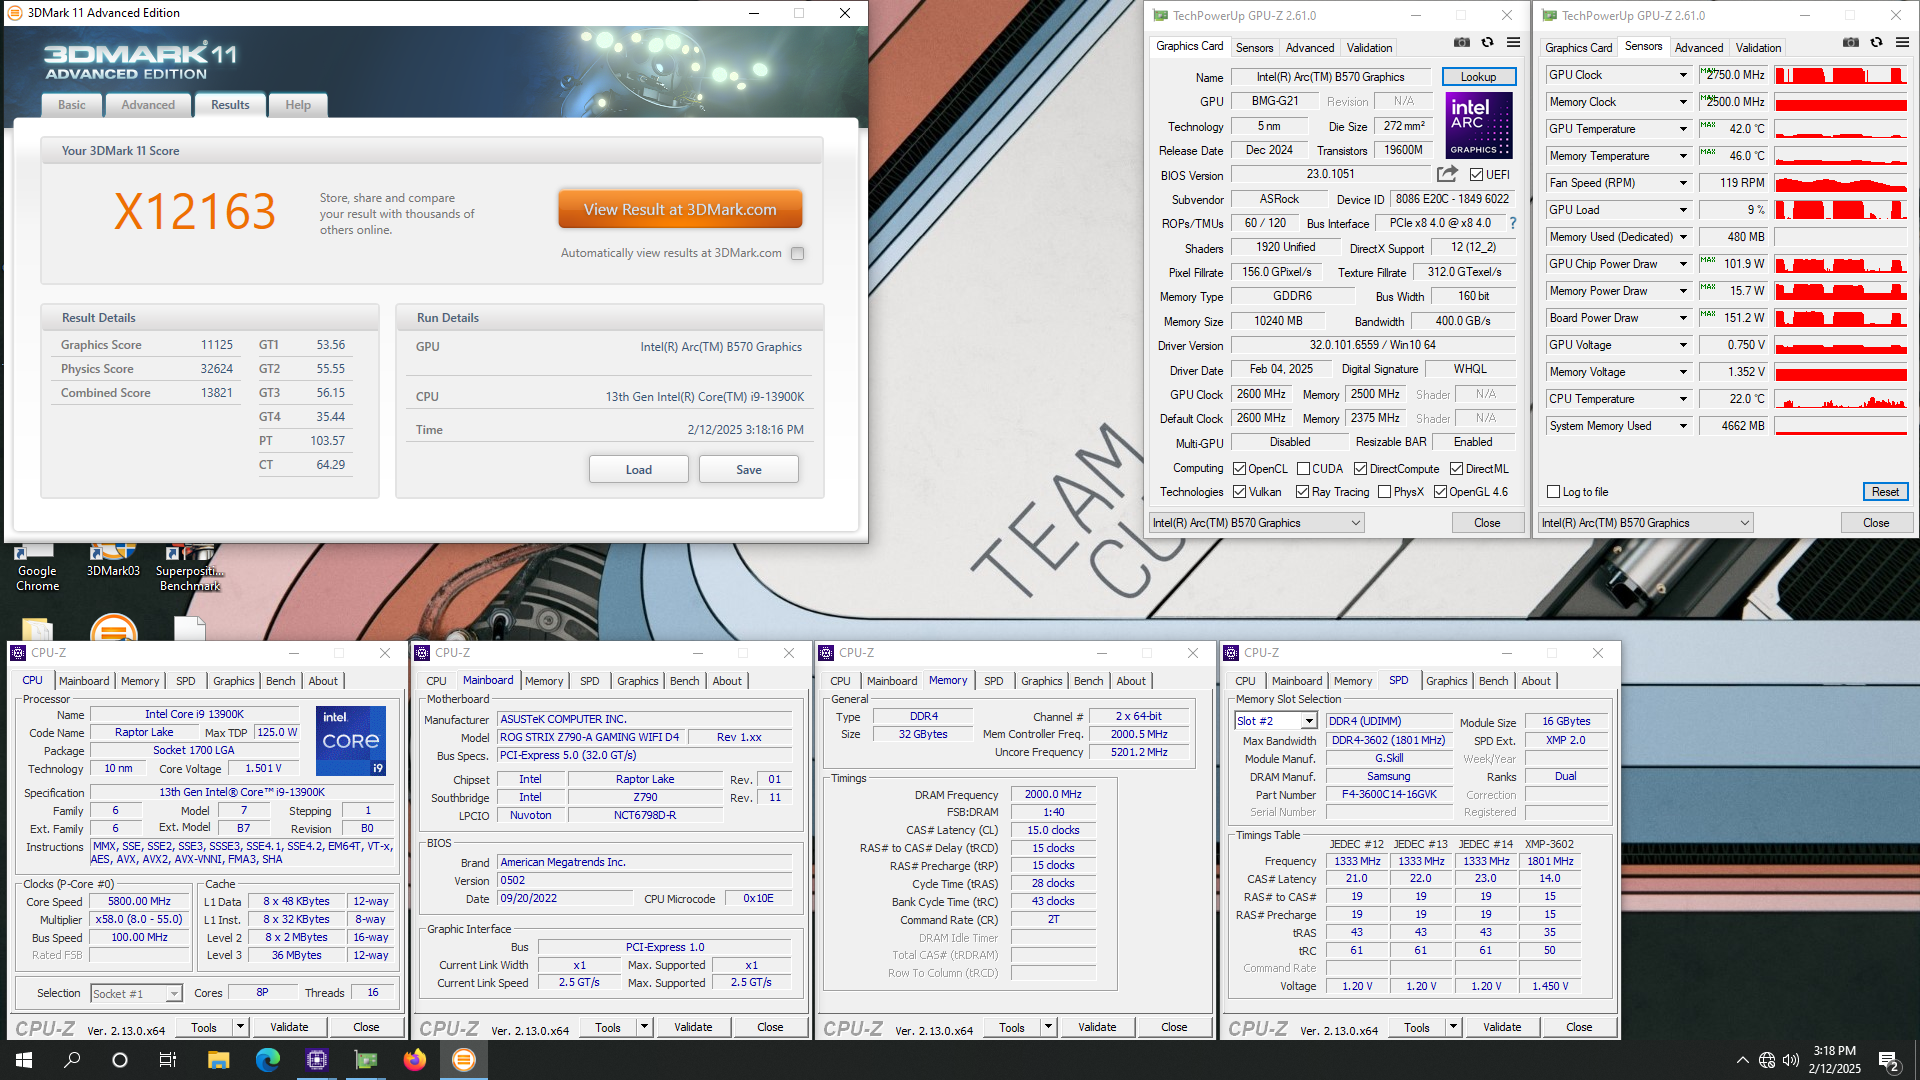The image size is (1920, 1080).
Task: Click the Lookup button in GPU-Z
Action: 1478,77
